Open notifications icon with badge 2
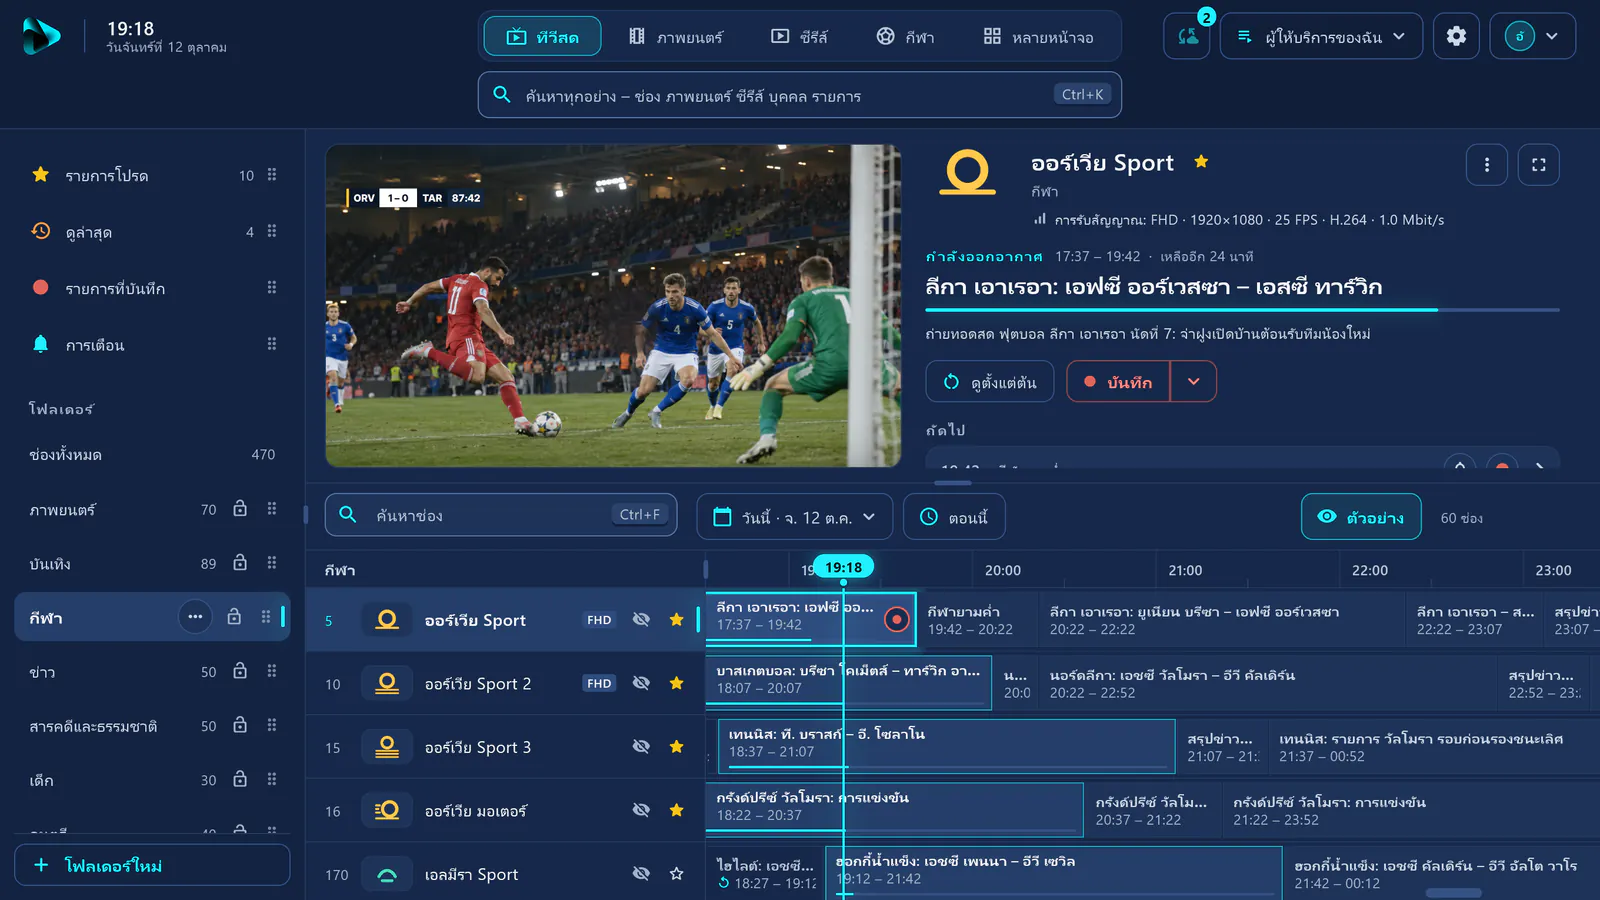This screenshot has height=900, width=1600. pyautogui.click(x=1188, y=36)
